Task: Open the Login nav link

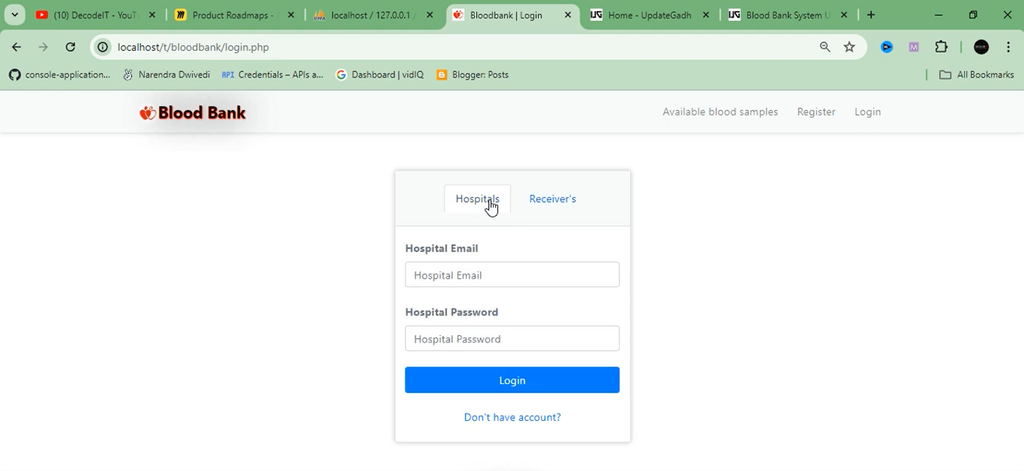Action: coord(867,112)
